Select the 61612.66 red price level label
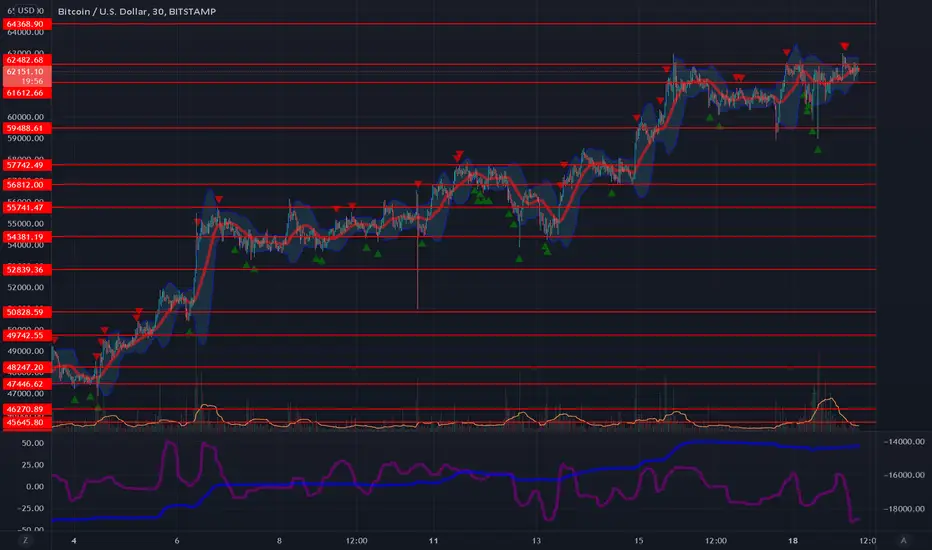The width and height of the screenshot is (932, 550). (26, 93)
